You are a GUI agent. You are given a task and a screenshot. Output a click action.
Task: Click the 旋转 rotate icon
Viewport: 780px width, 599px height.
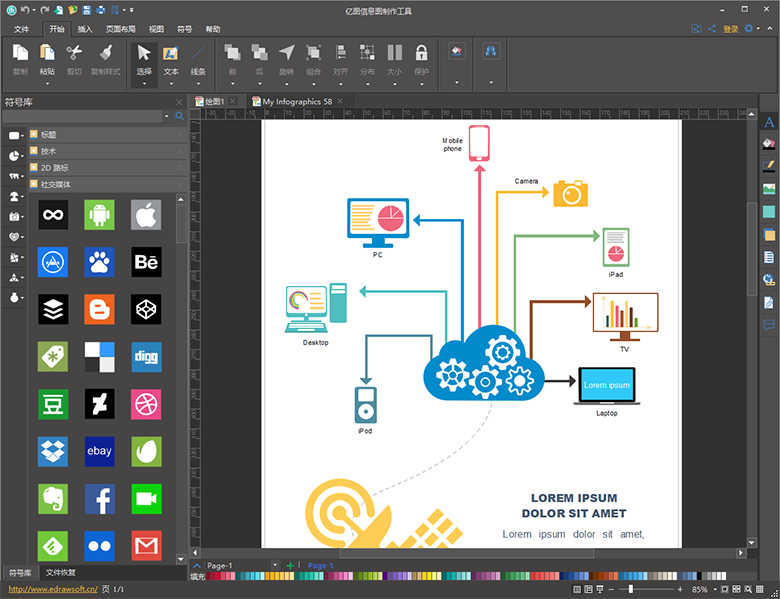pos(287,53)
